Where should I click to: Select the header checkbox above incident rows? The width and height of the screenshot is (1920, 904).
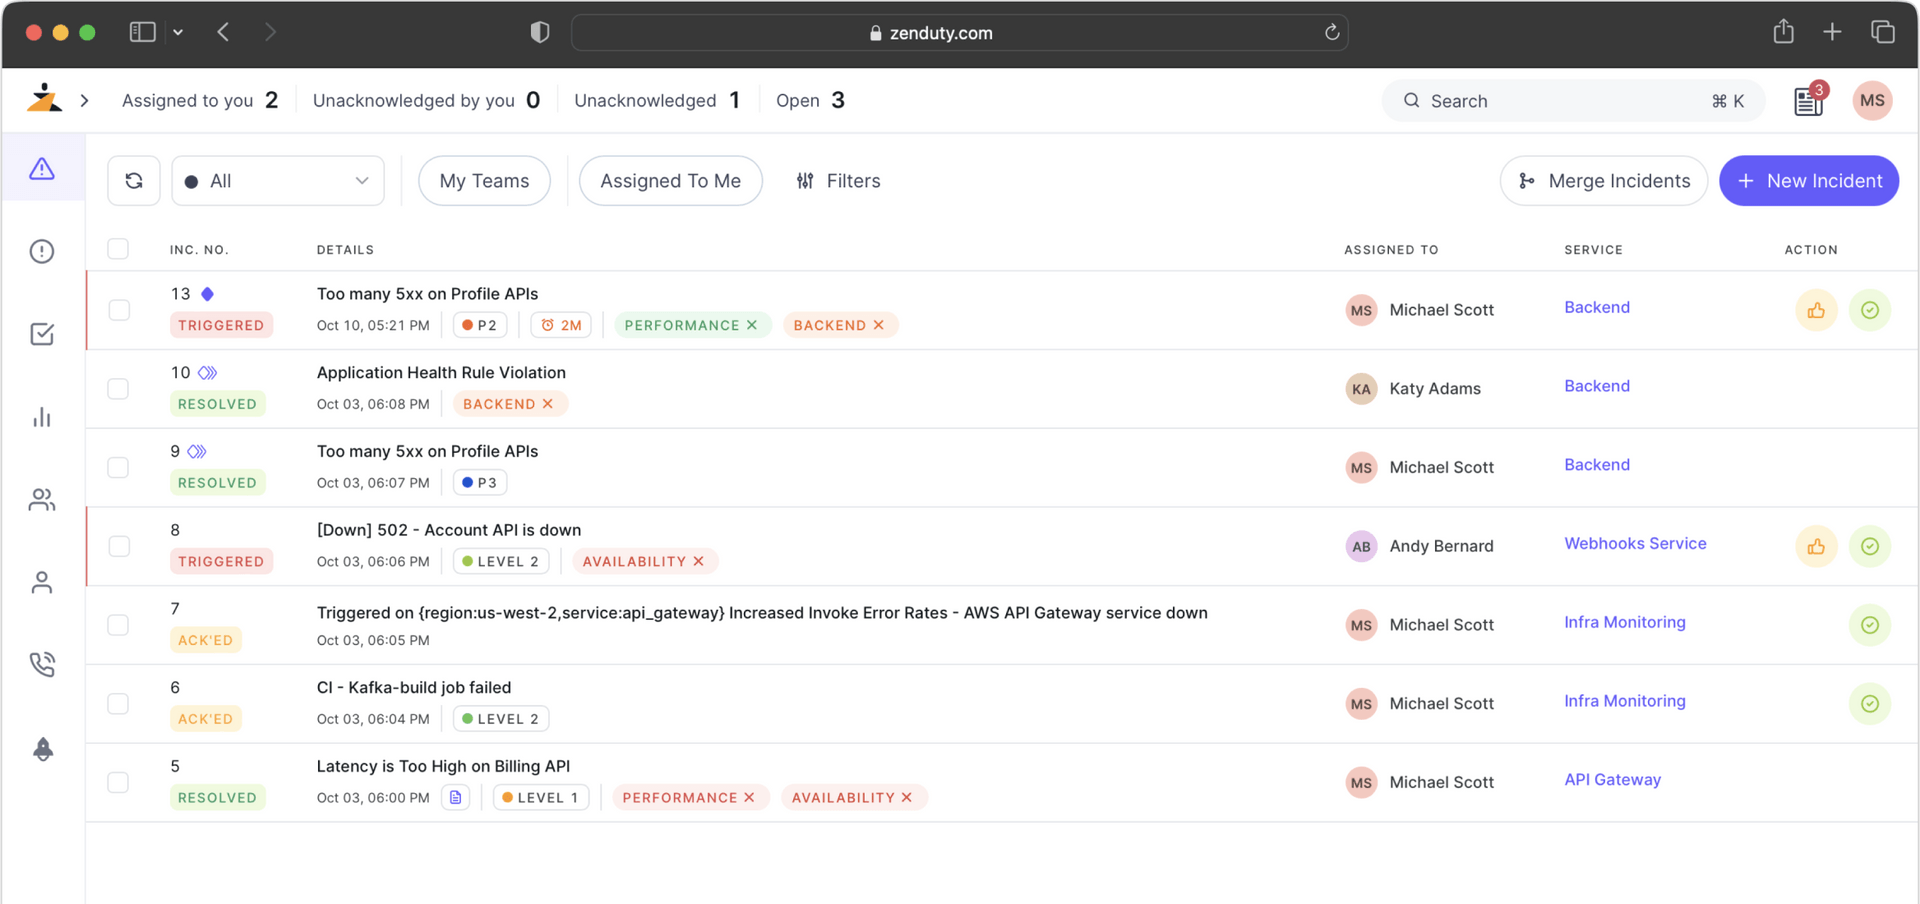pyautogui.click(x=118, y=249)
